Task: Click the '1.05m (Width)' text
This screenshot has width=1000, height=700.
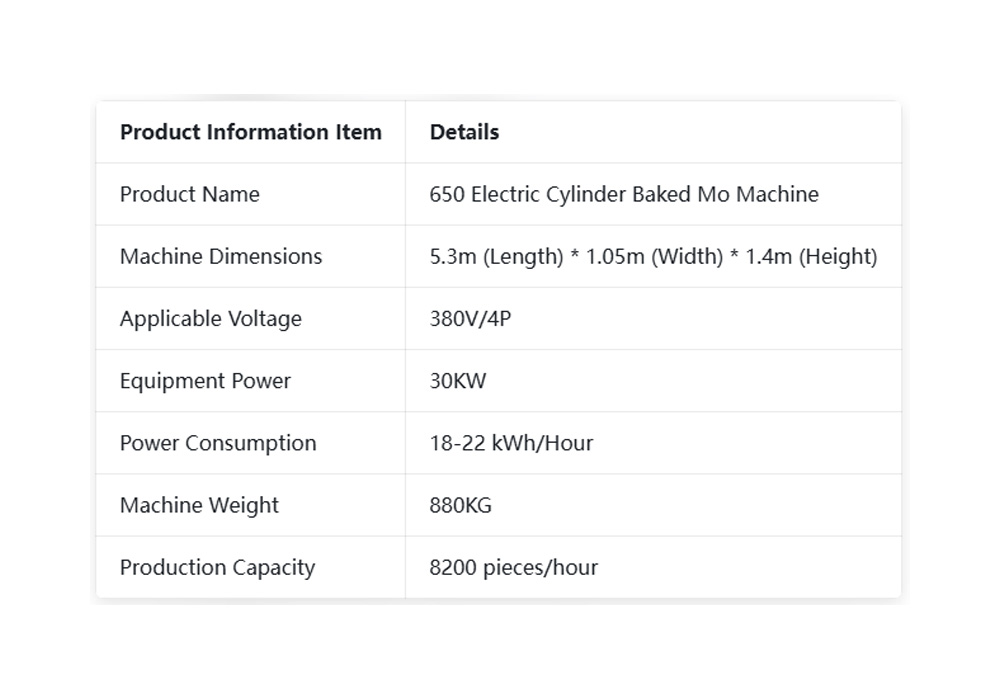Action: coord(654,256)
